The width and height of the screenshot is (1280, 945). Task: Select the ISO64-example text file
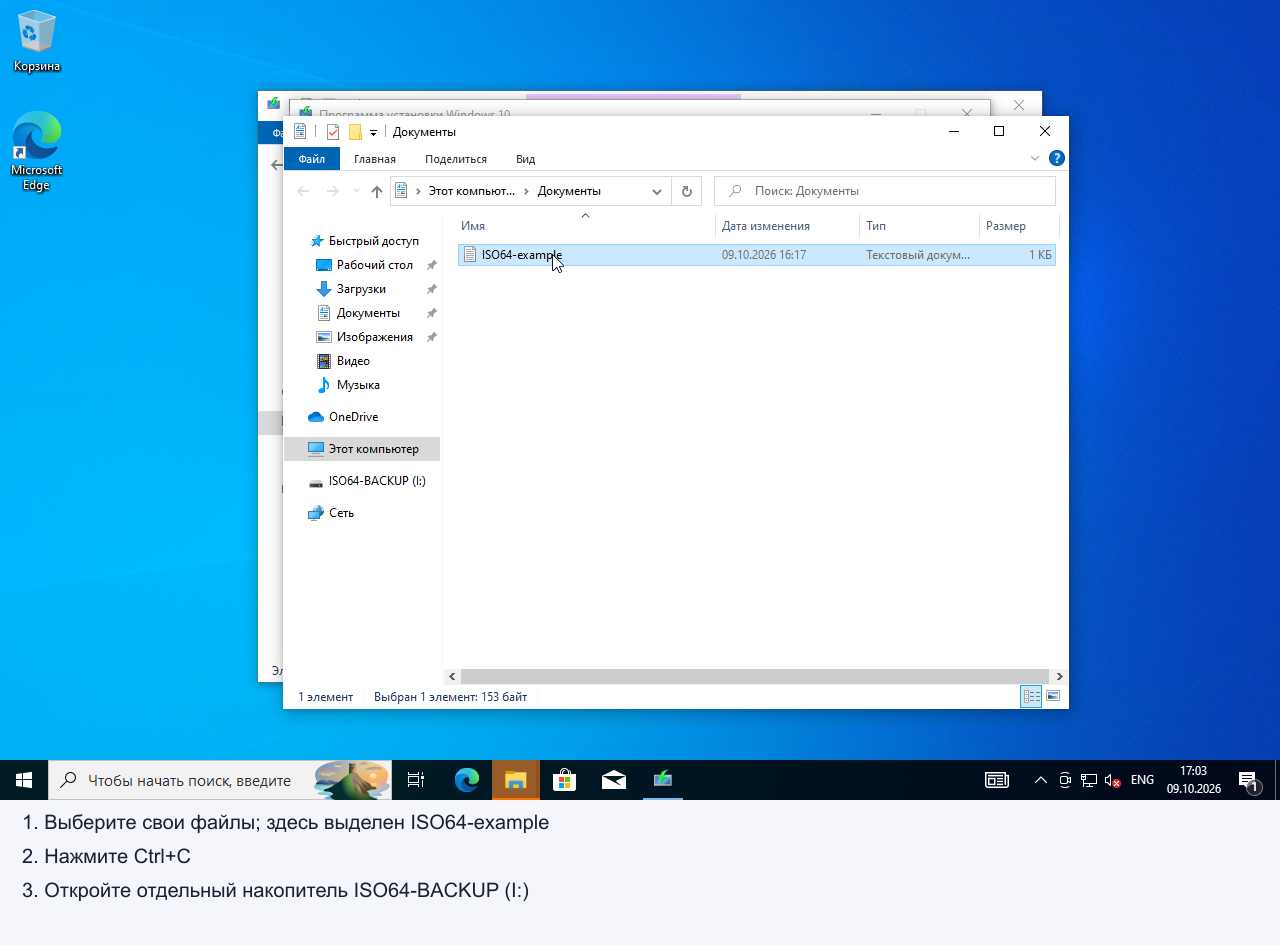757,255
